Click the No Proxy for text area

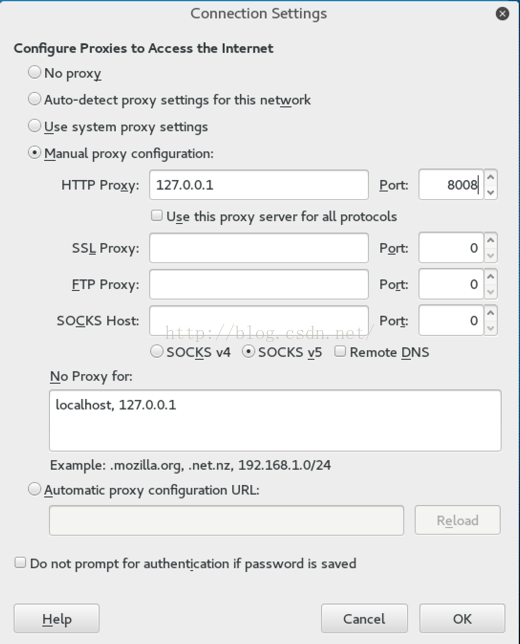click(x=275, y=421)
